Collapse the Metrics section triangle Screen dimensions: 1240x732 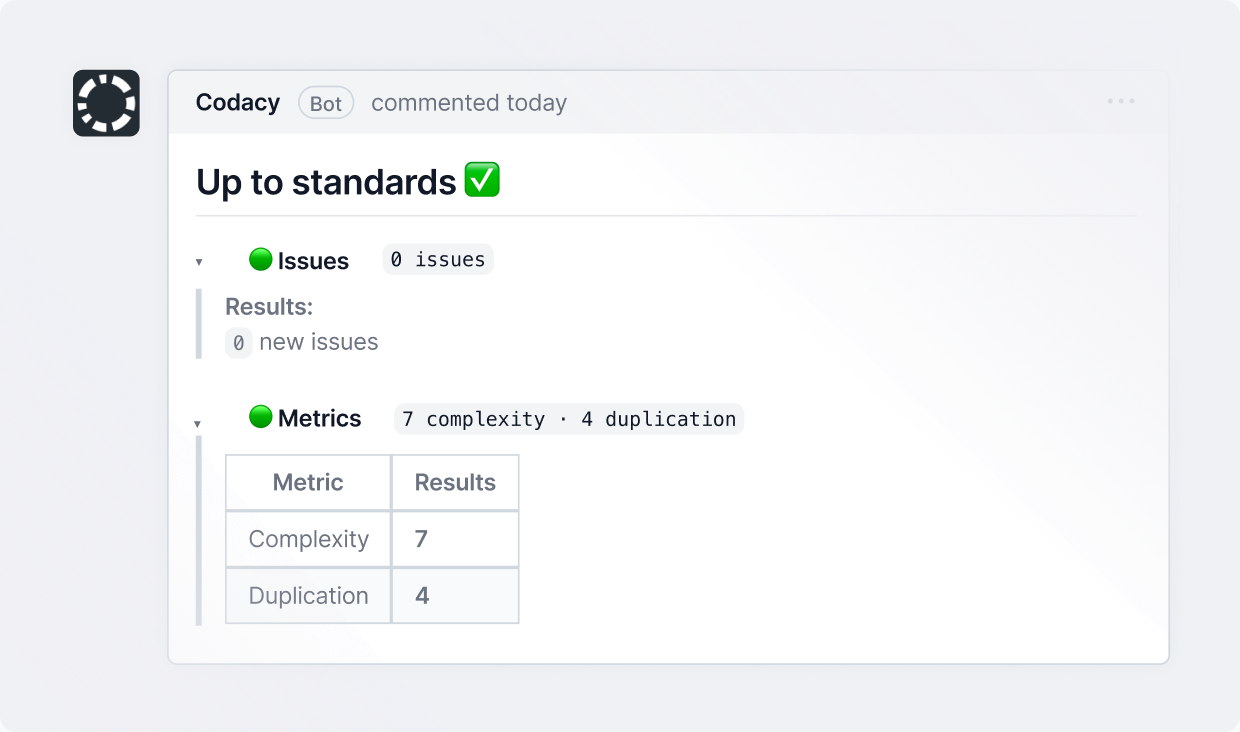[199, 424]
